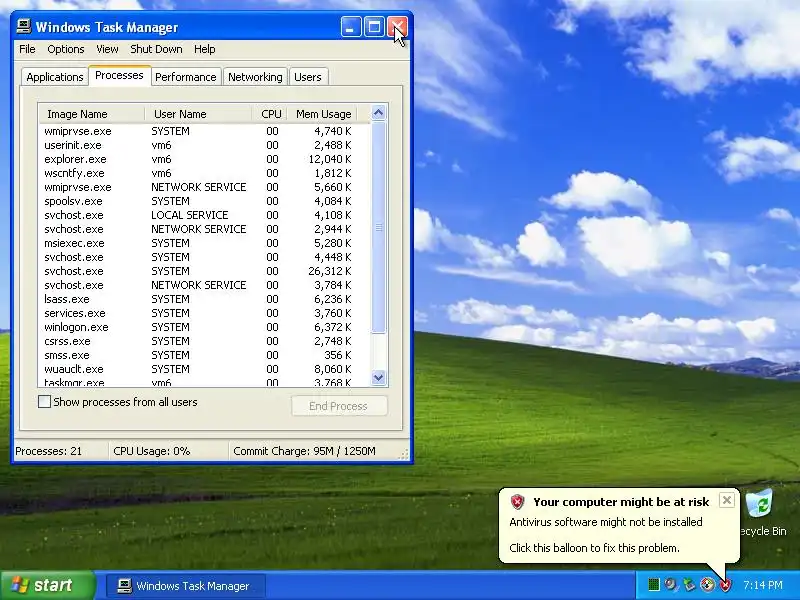Open the Options menu

point(66,49)
